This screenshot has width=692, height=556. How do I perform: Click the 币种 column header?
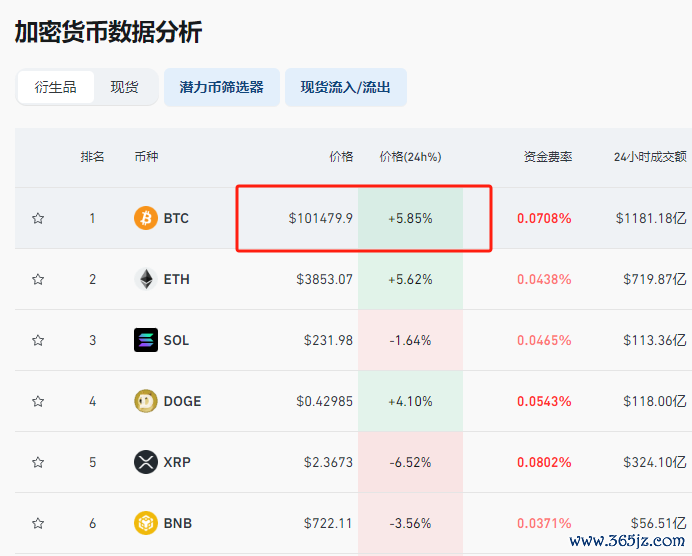click(x=146, y=157)
